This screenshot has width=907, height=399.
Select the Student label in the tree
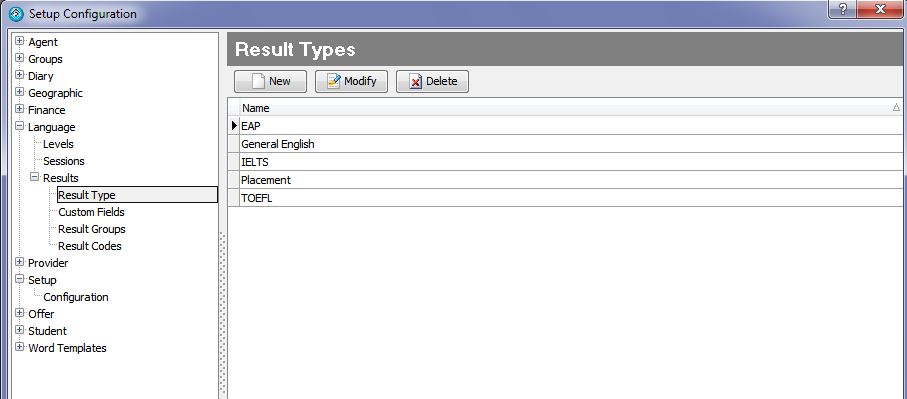(x=47, y=331)
